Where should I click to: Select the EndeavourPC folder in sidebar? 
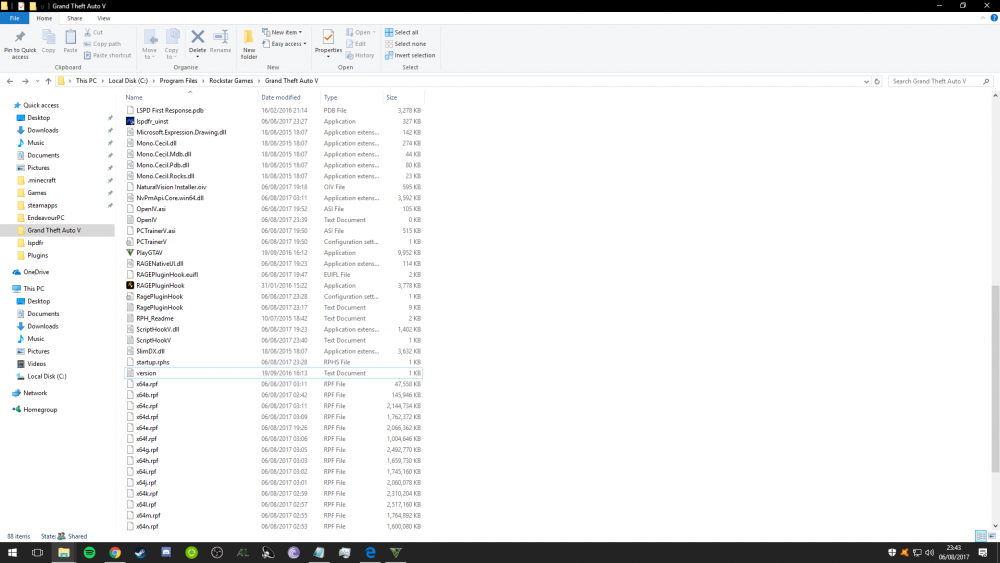point(45,217)
